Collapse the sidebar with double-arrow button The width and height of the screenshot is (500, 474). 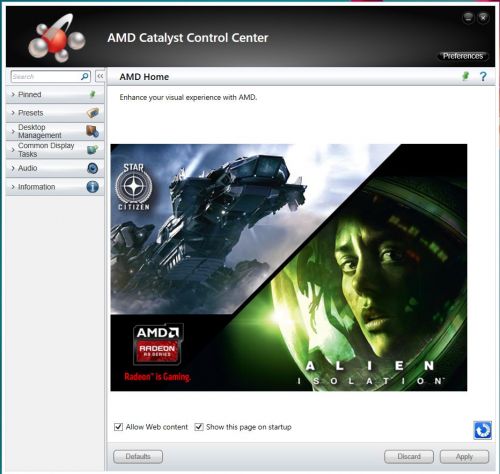100,76
